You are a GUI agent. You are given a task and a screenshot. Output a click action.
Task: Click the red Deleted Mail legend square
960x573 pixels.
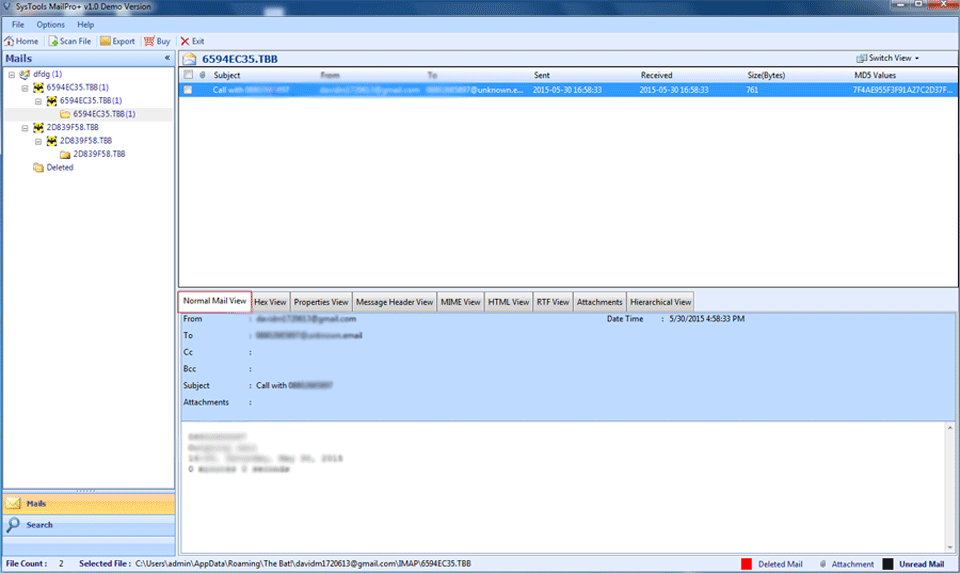[x=746, y=564]
